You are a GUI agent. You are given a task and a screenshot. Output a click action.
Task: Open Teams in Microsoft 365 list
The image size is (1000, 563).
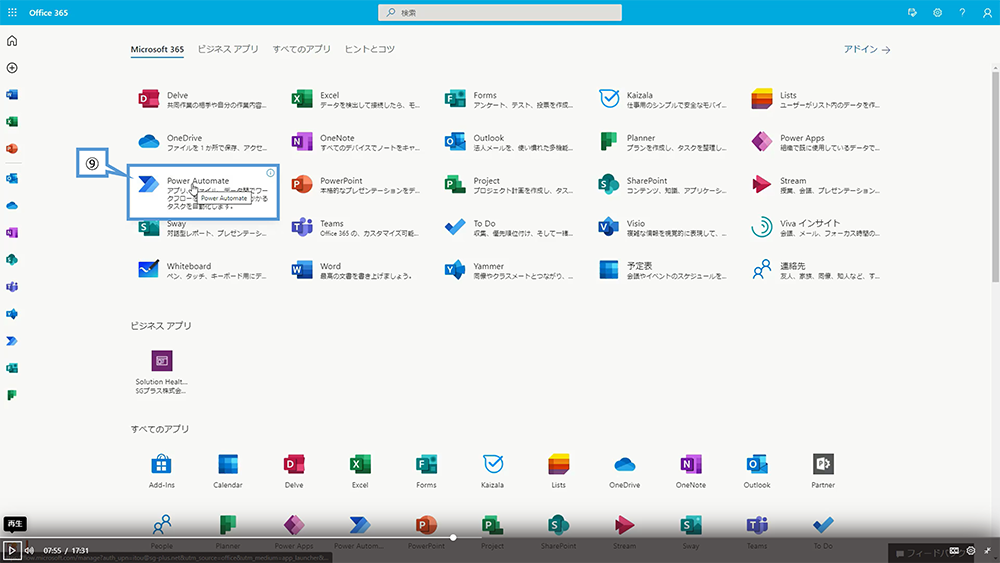click(x=356, y=228)
